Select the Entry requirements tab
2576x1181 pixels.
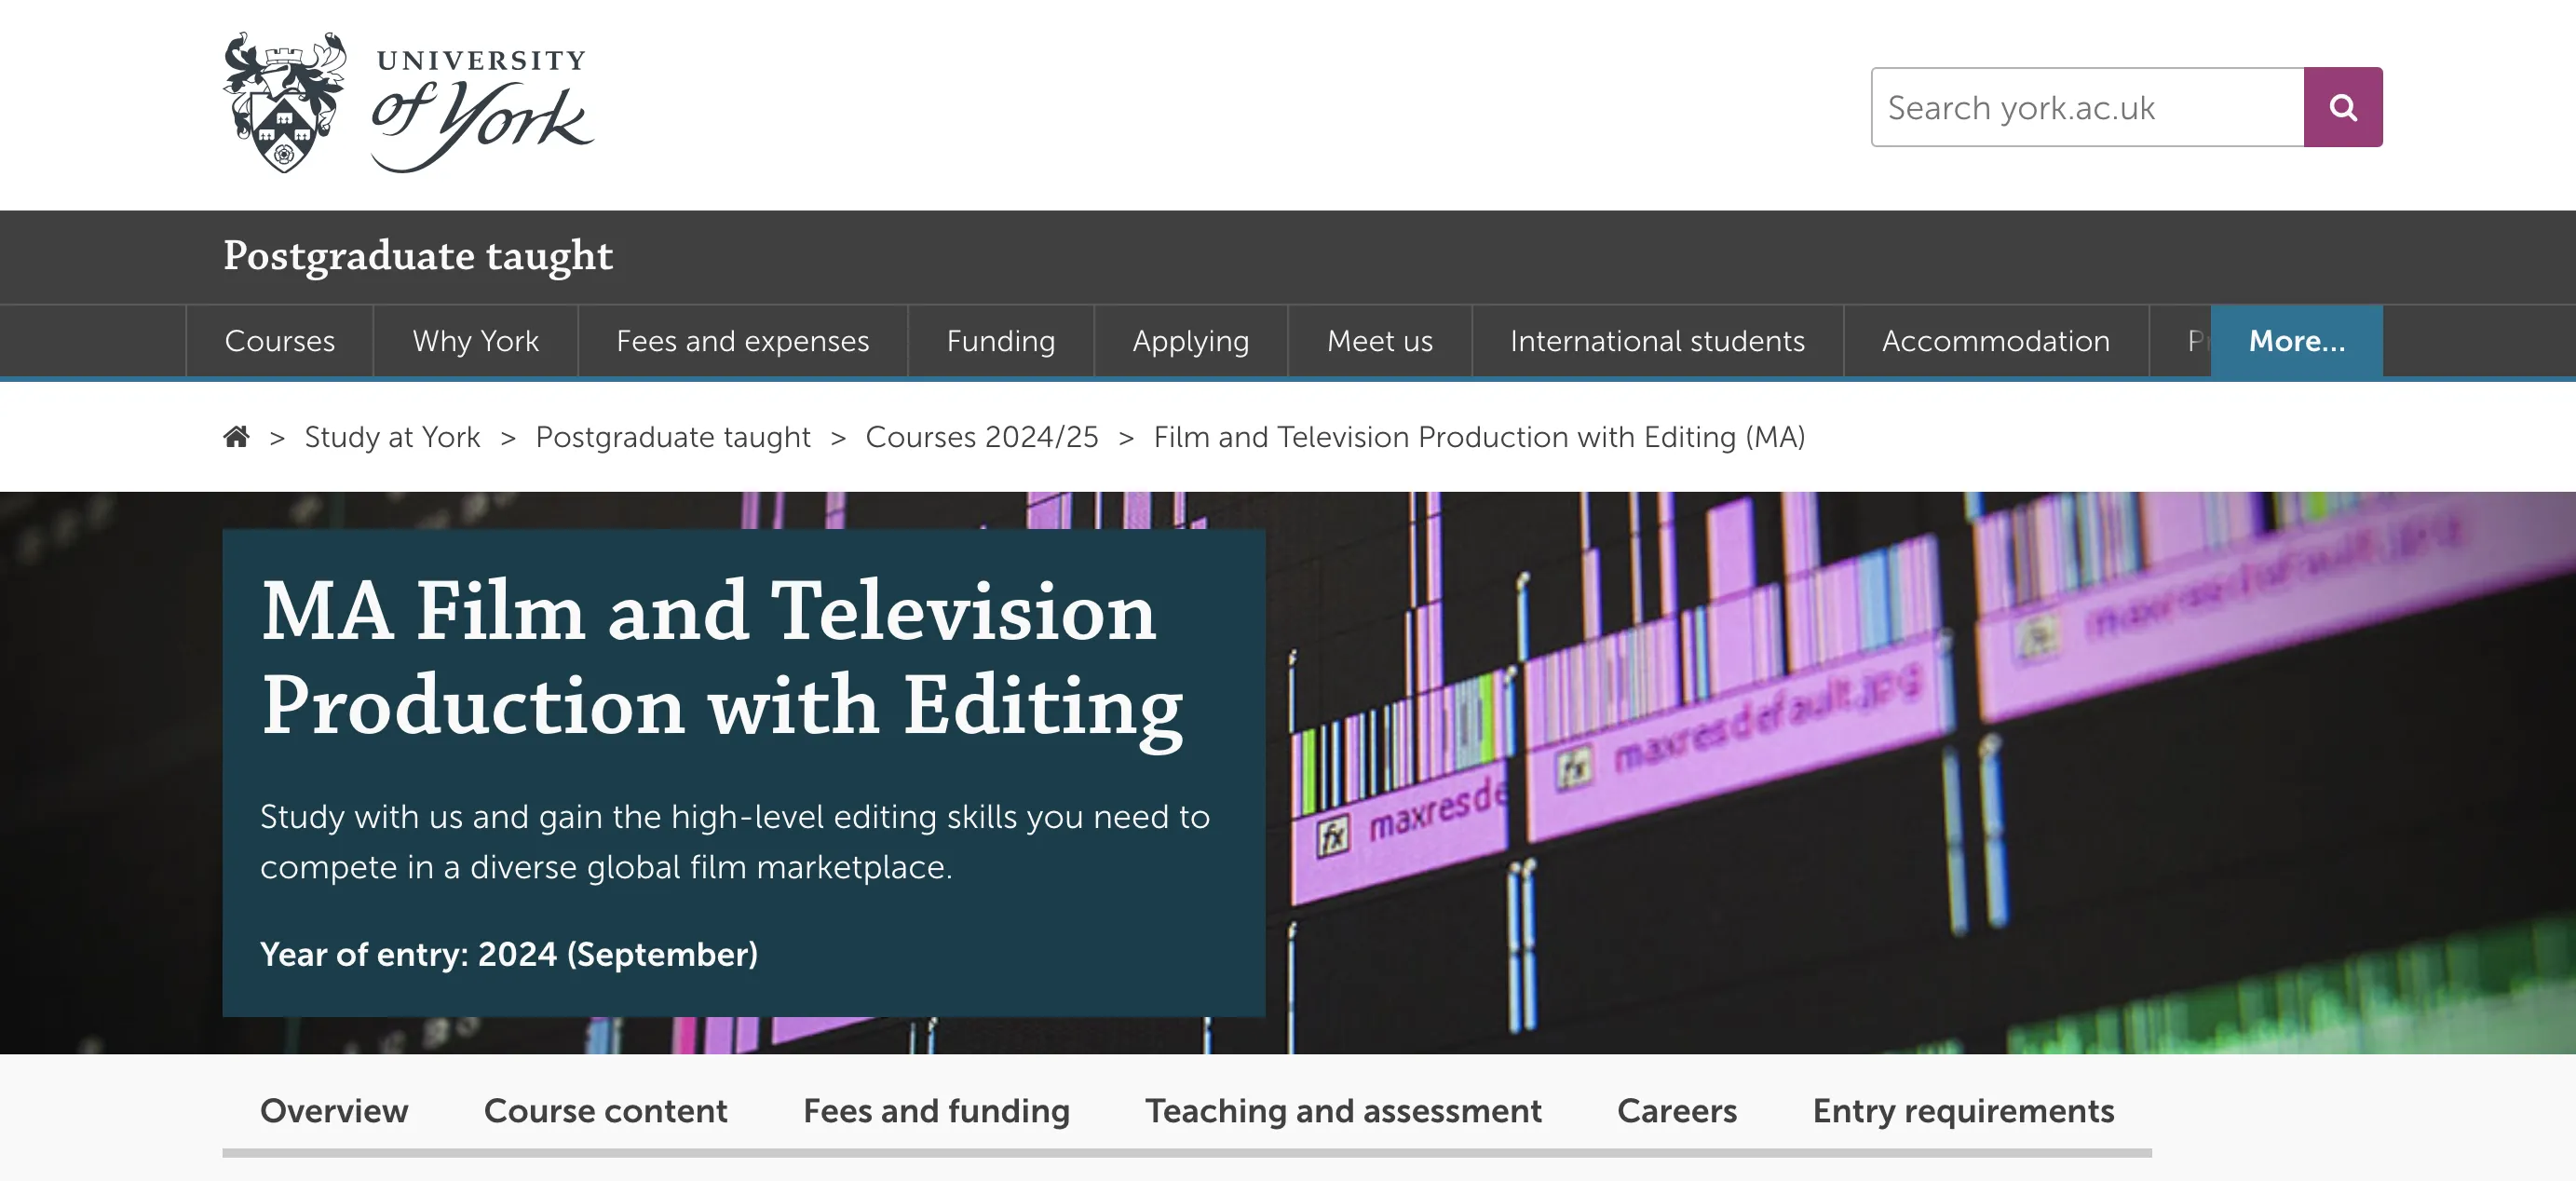coord(1962,1111)
